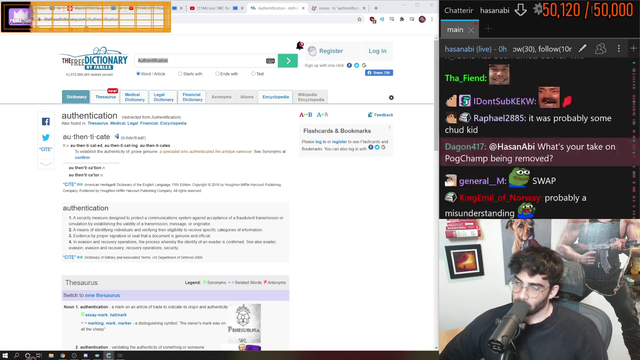Image resolution: width=640 pixels, height=360 pixels.
Task: Open the confirm synonyms link
Action: pos(82,158)
